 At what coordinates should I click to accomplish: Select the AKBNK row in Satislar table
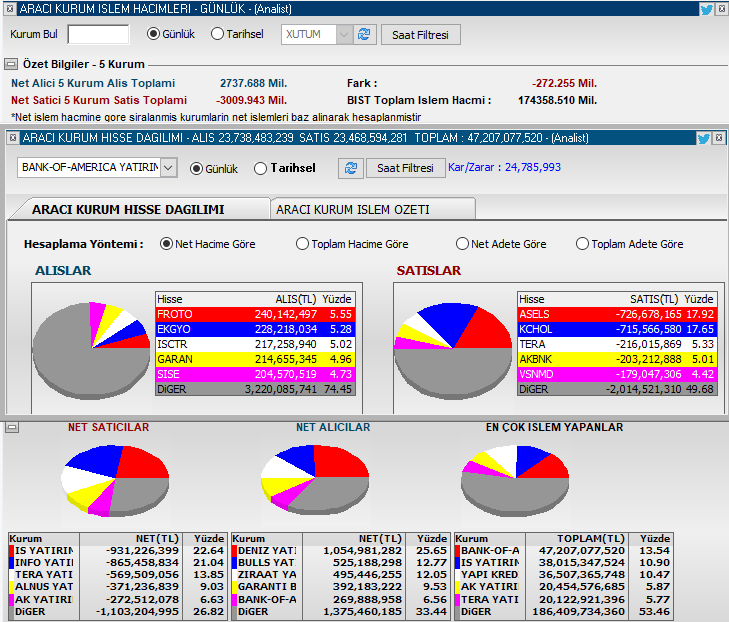click(617, 359)
